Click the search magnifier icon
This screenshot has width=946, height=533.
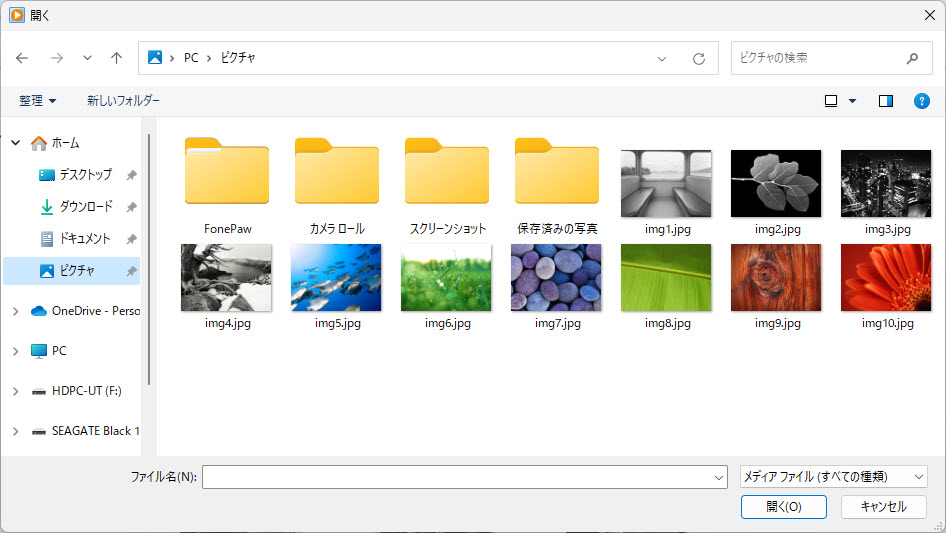point(912,58)
